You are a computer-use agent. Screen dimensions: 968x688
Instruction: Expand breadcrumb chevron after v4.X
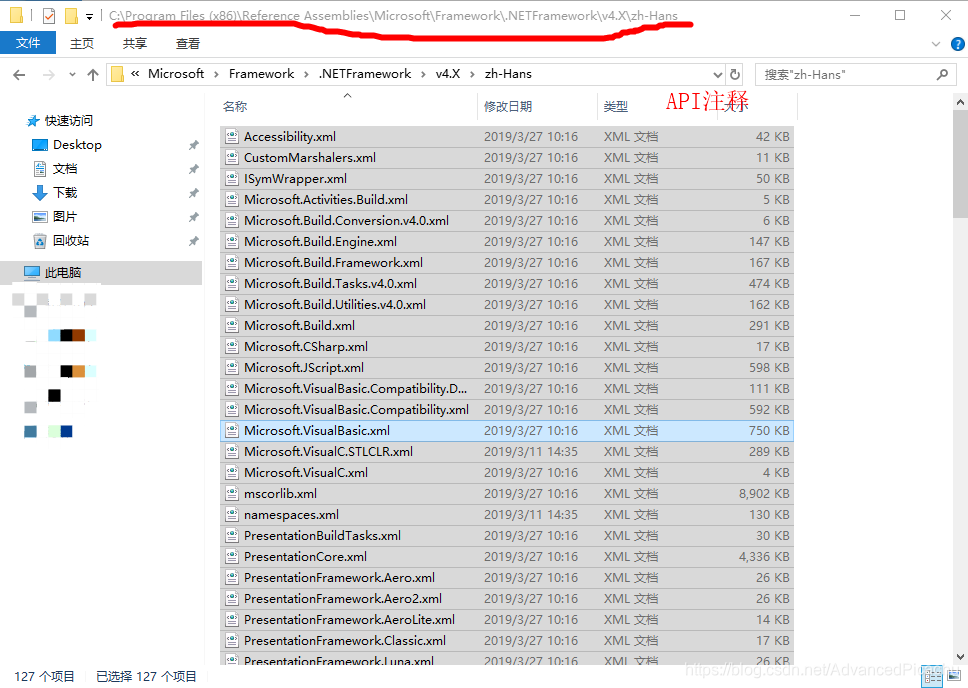click(x=472, y=74)
